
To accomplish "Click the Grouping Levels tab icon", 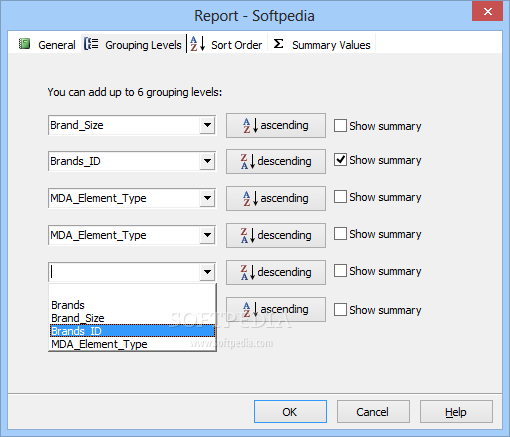I will [91, 44].
